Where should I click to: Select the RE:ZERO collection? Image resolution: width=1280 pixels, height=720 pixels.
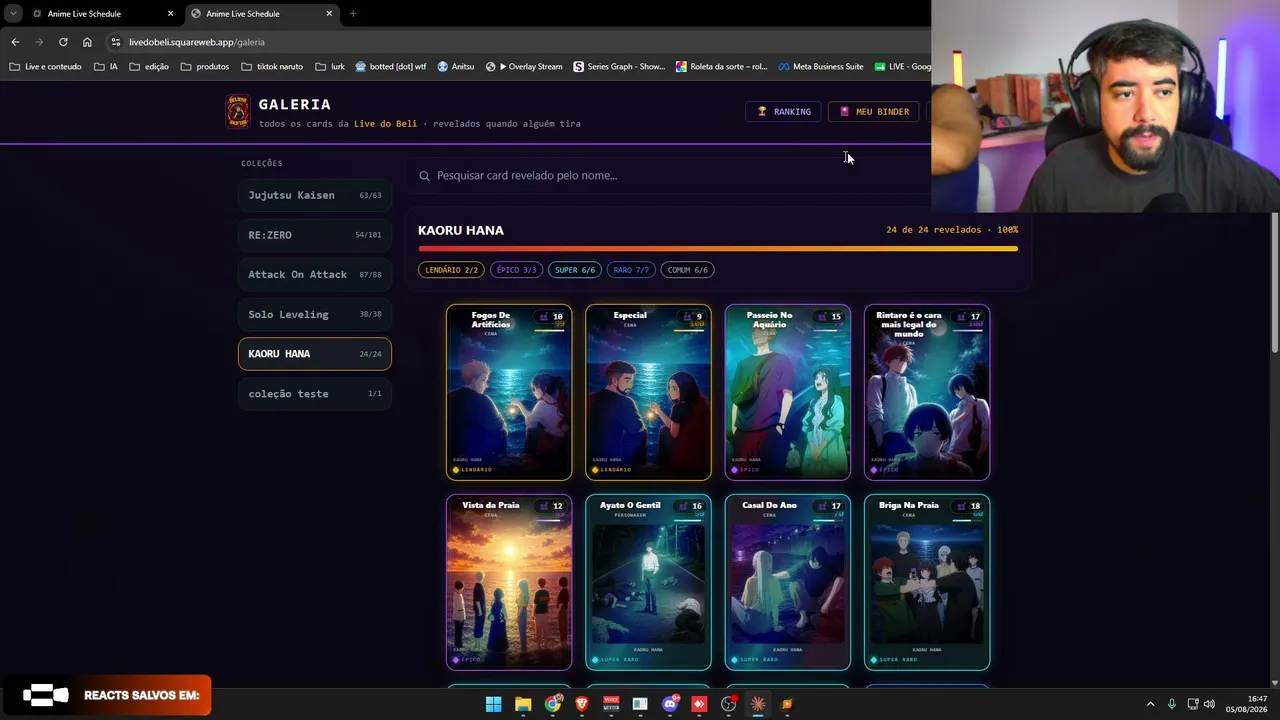coord(315,235)
